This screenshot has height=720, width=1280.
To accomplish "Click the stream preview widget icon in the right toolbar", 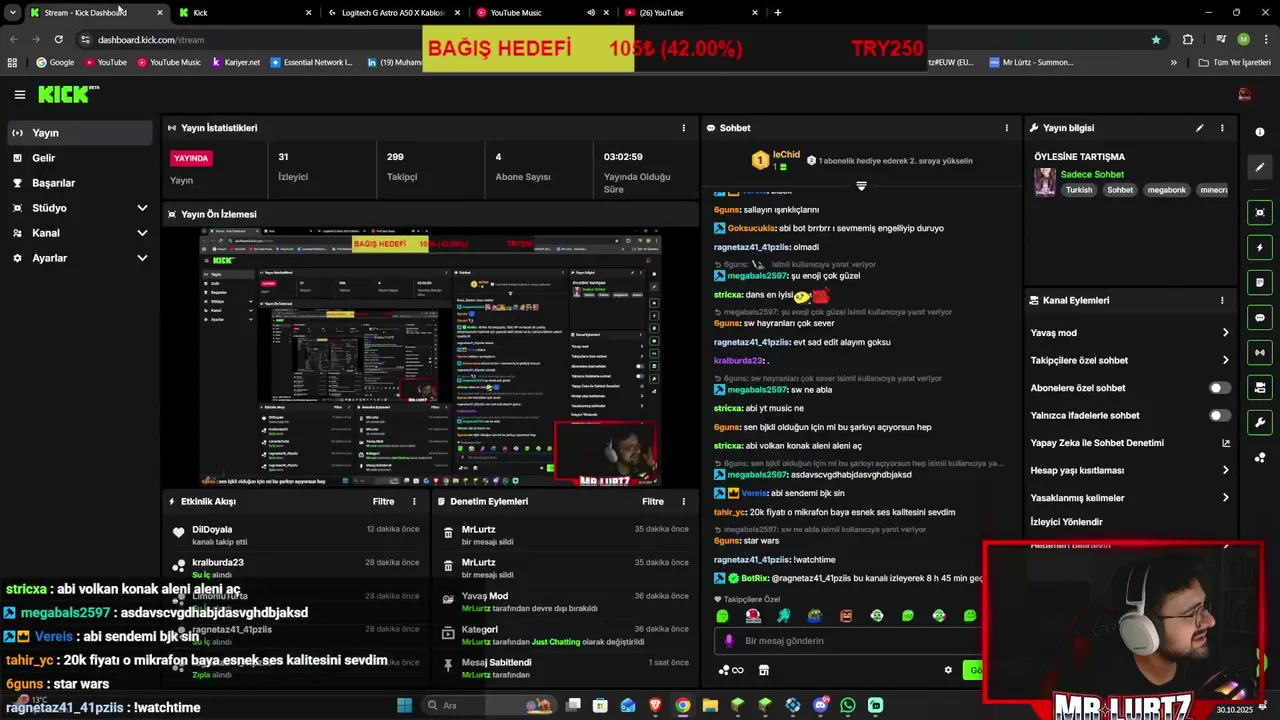I will (1260, 212).
